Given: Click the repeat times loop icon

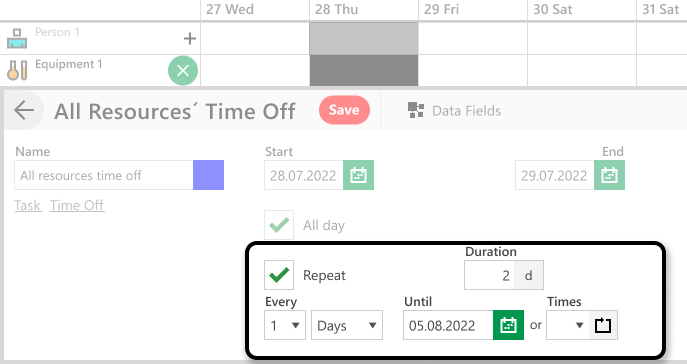Looking at the screenshot, I should 603,325.
